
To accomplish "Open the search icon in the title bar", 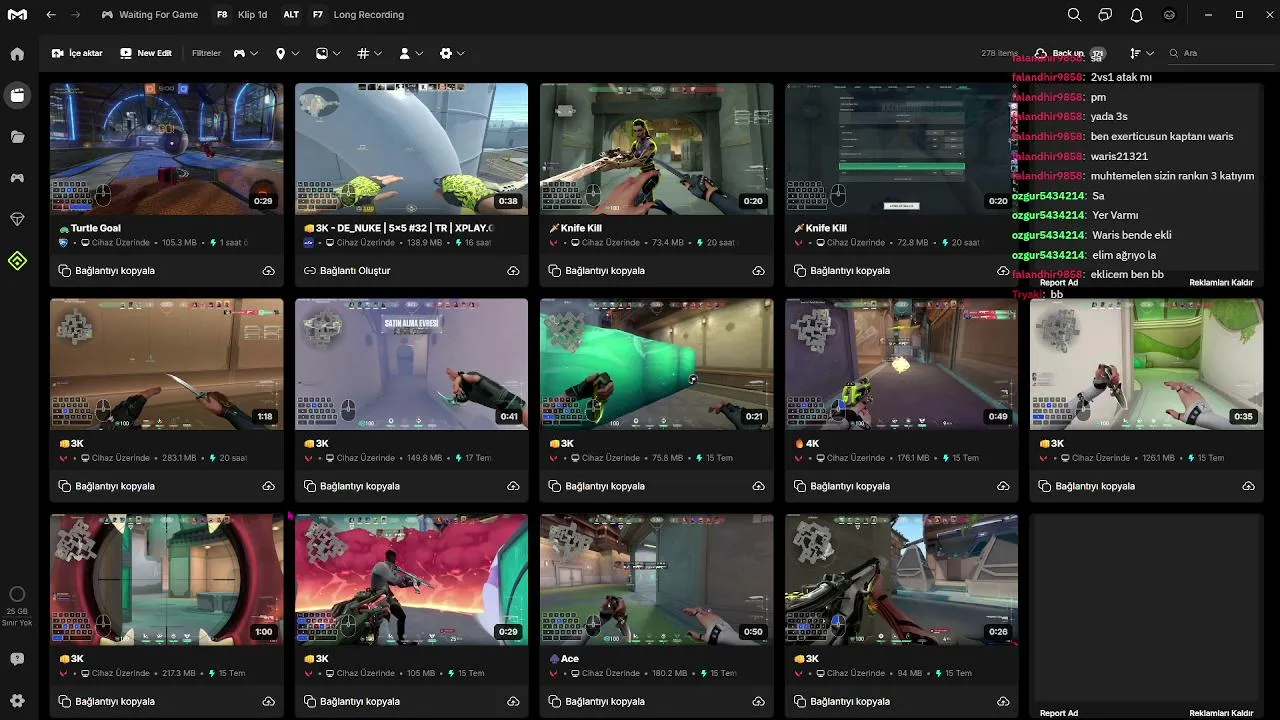I will pos(1074,15).
